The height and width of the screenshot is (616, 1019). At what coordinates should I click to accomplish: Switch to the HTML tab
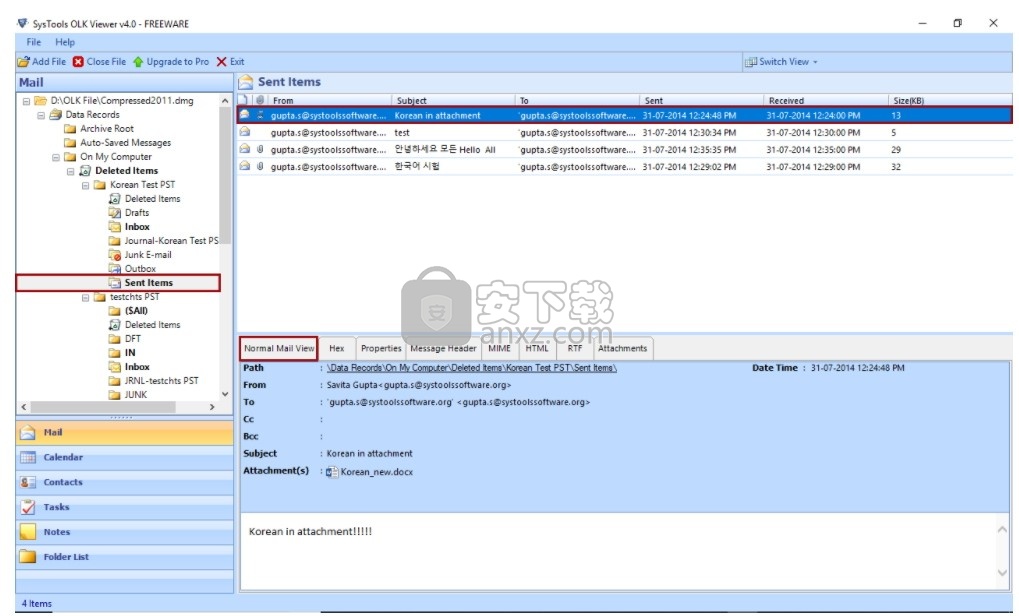click(x=537, y=348)
